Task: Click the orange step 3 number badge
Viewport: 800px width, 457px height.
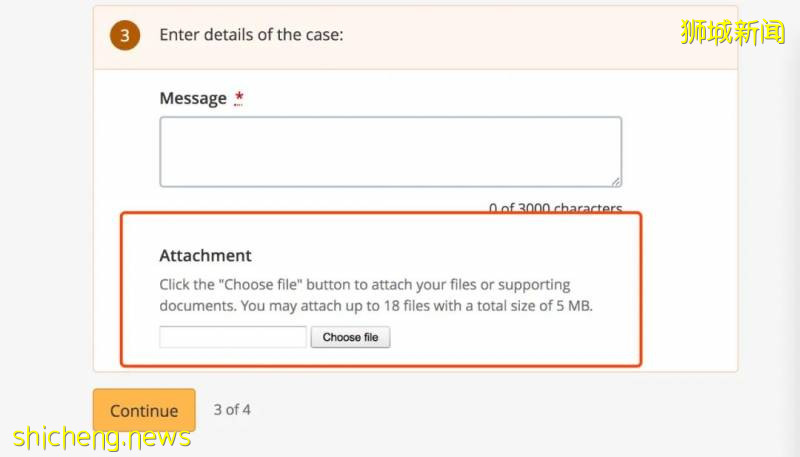Action: (x=125, y=36)
